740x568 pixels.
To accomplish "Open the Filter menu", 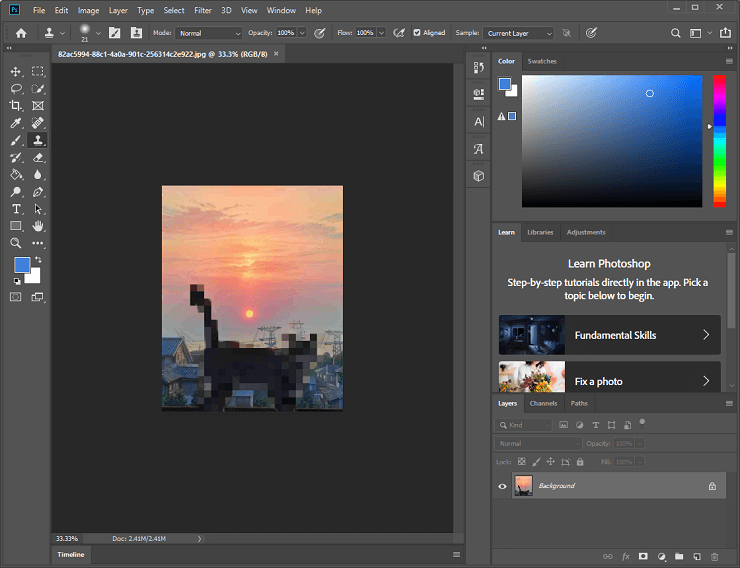I will (x=203, y=10).
